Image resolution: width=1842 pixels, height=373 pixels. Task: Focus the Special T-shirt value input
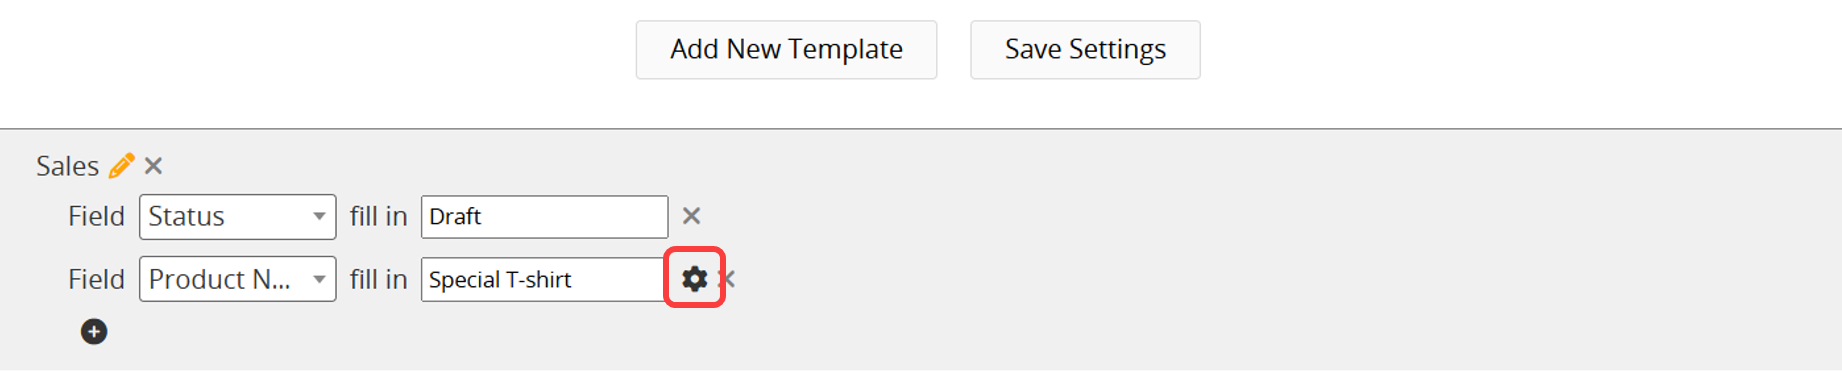544,279
